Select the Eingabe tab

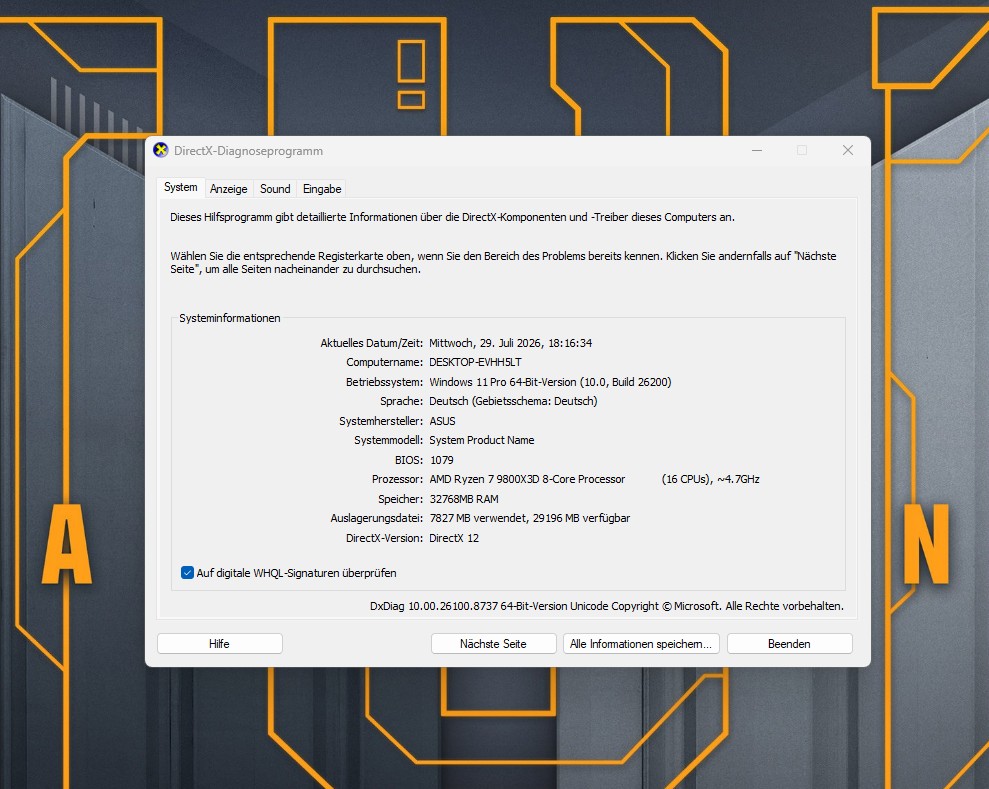coord(322,189)
